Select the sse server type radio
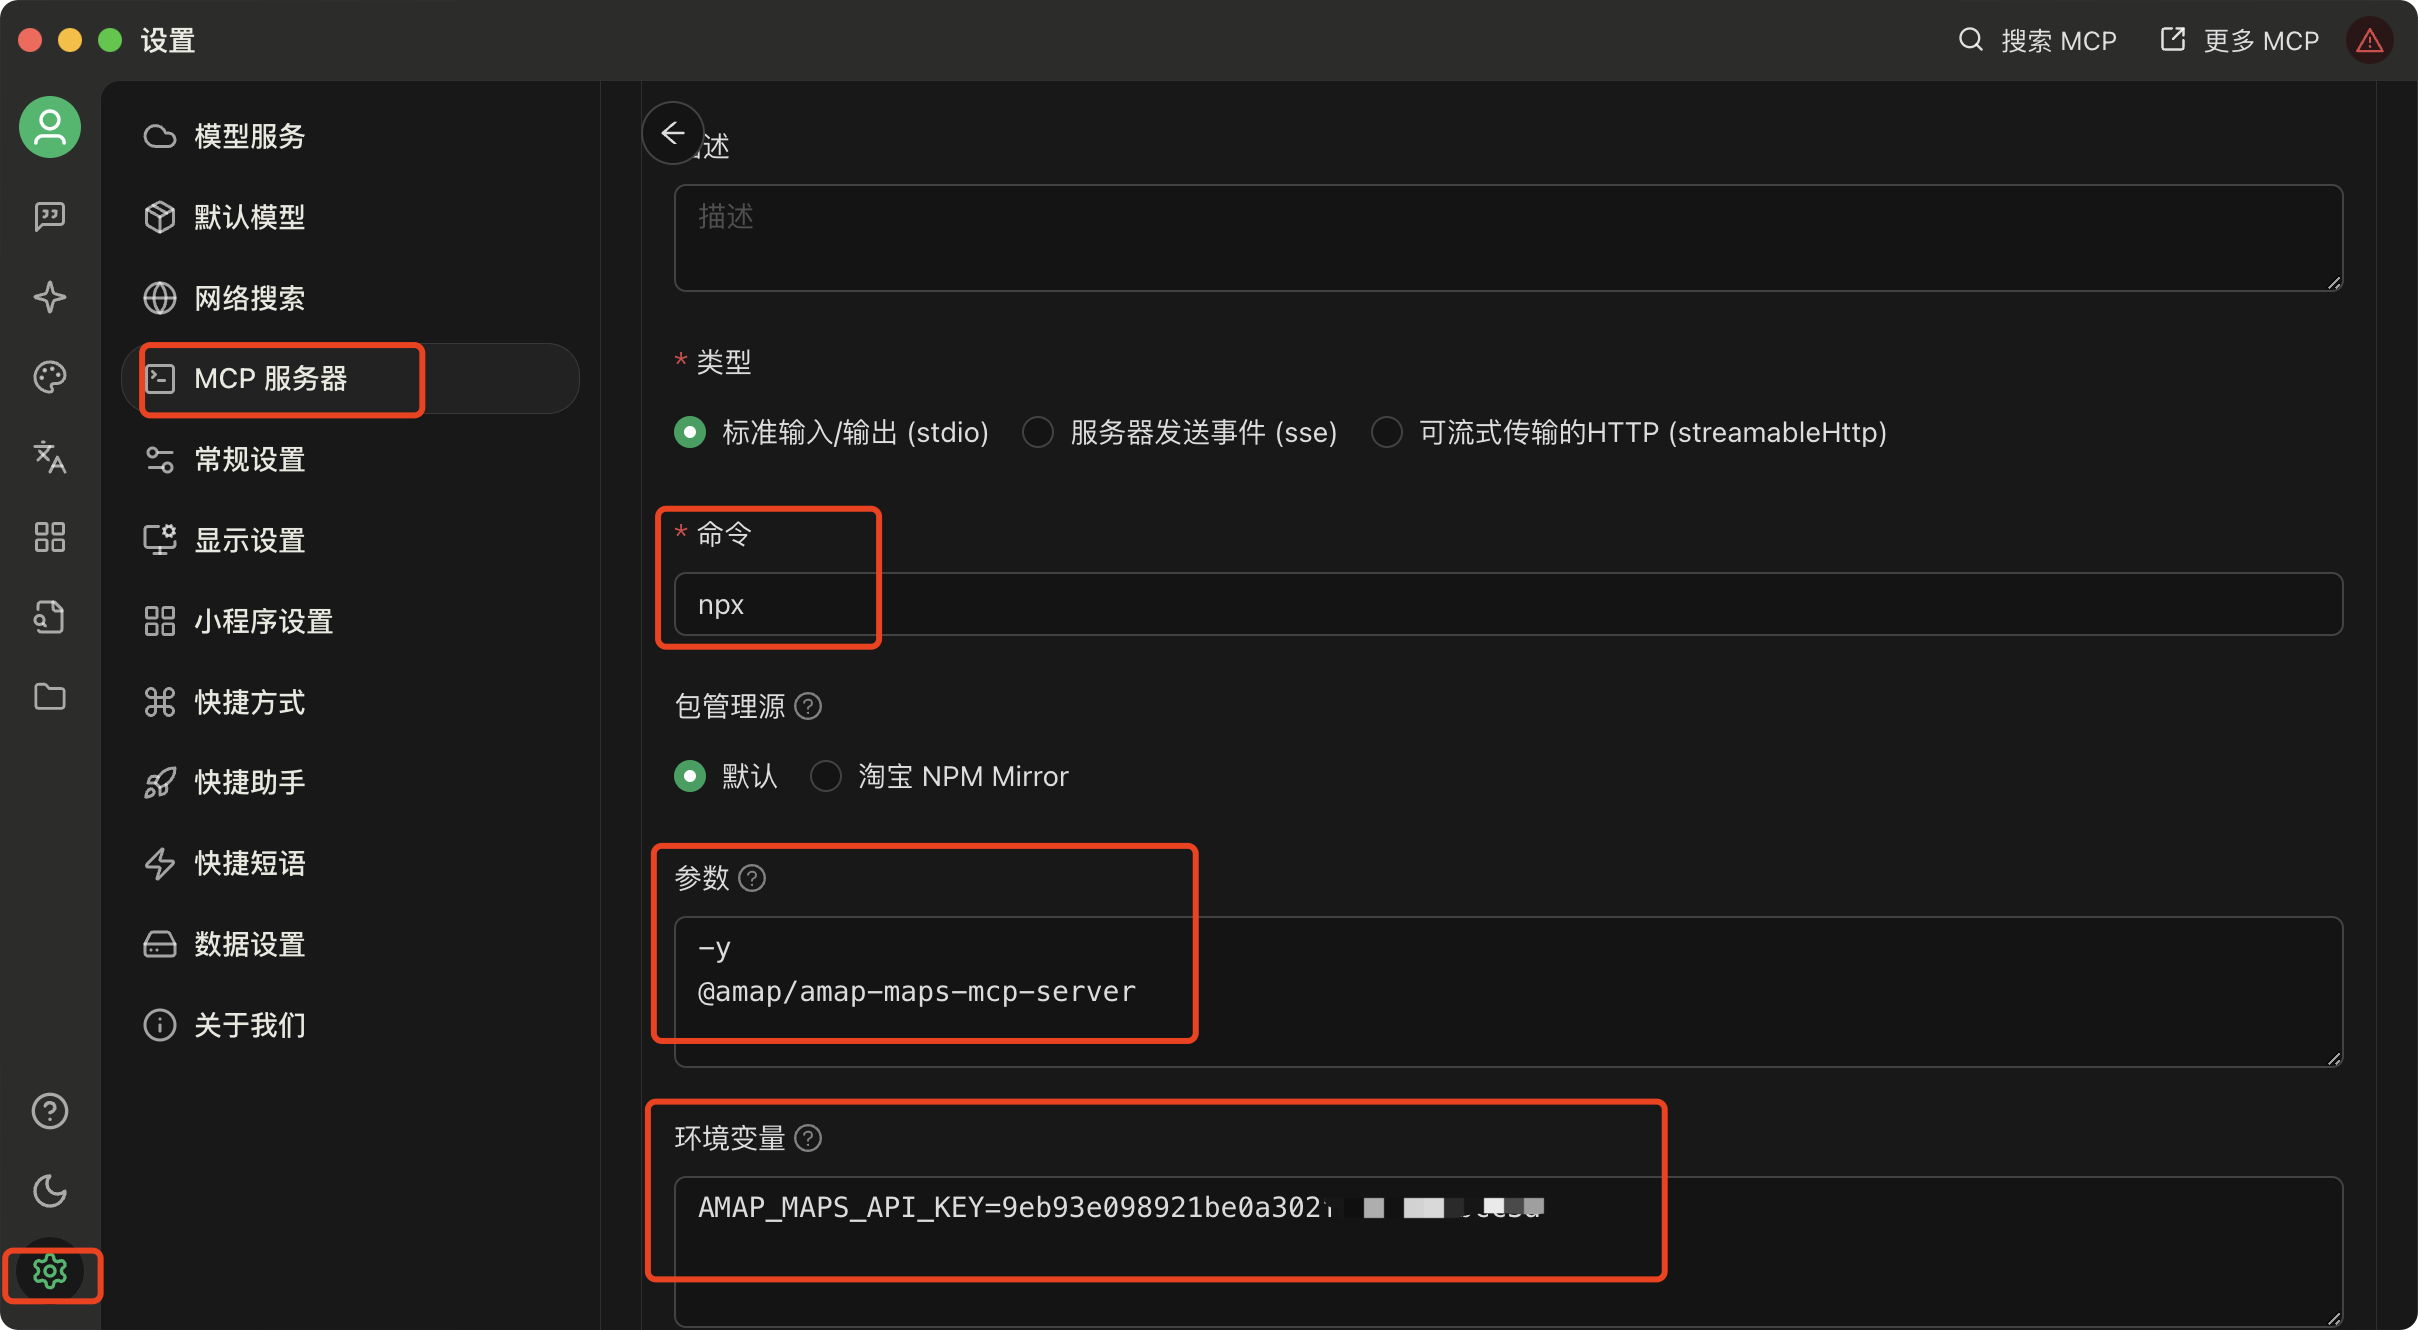 click(x=1038, y=432)
